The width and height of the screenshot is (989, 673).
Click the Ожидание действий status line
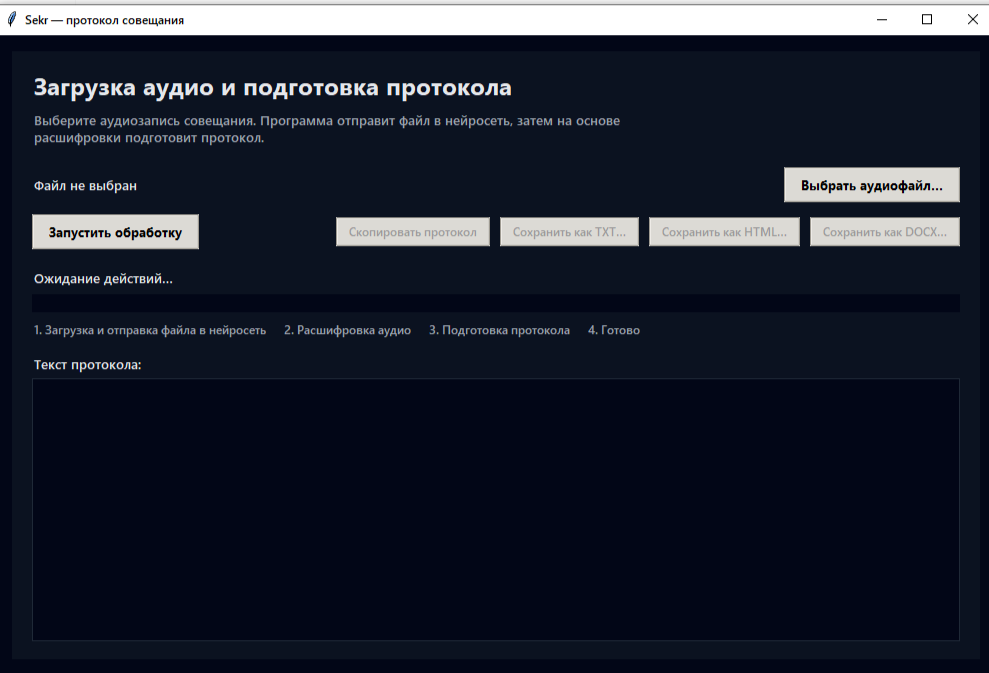(102, 278)
